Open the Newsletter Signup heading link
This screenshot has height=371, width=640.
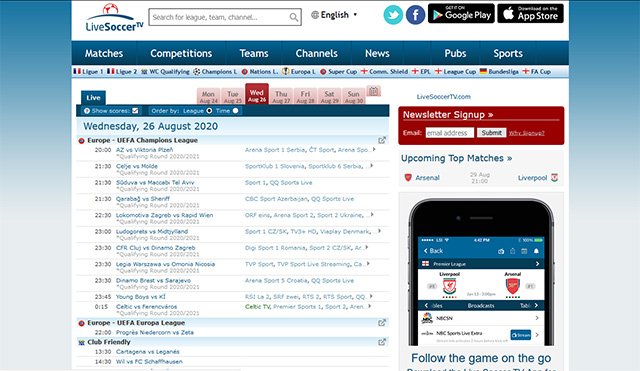click(x=448, y=115)
